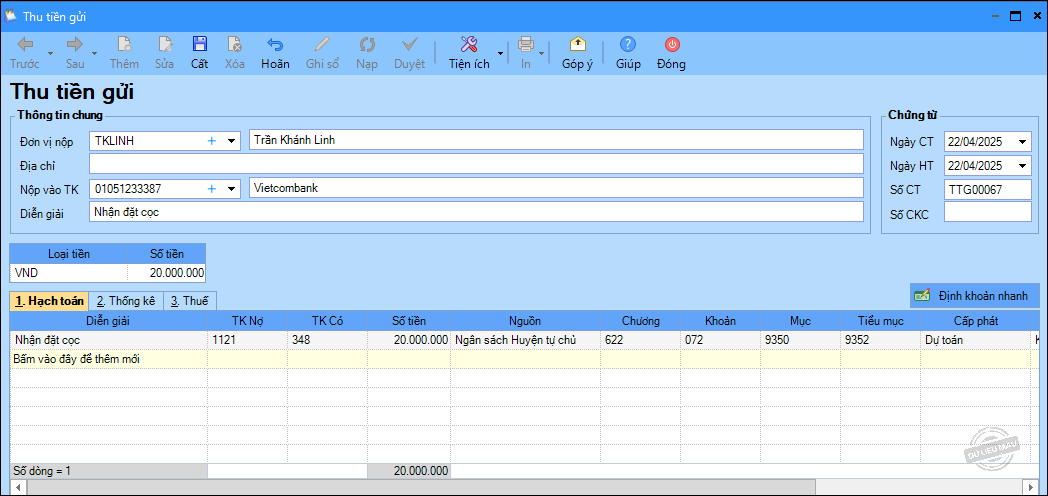
Task: Click the Nguồn column header
Action: (x=525, y=321)
